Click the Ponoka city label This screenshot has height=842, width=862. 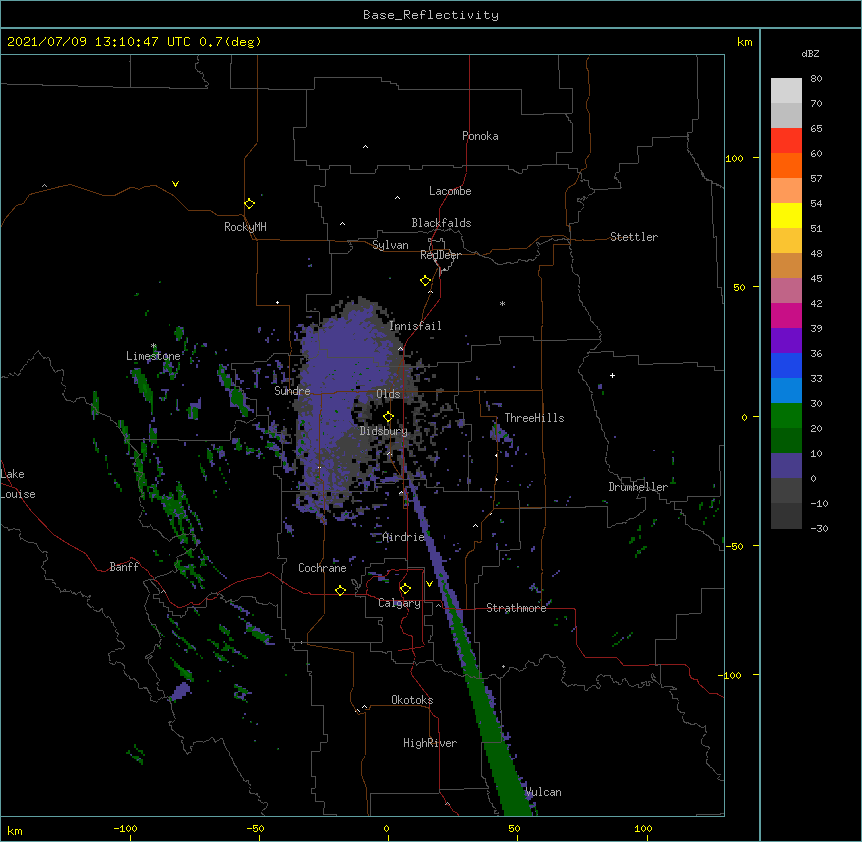(480, 136)
